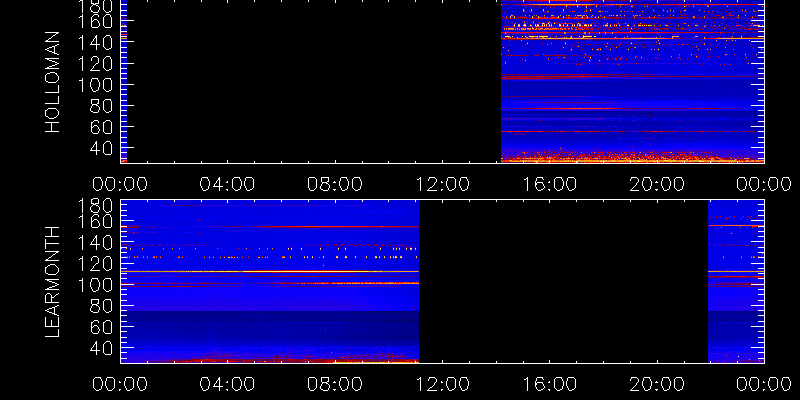The width and height of the screenshot is (800, 400).
Task: Click 12:00 on the LEARMONTH time axis
Action: [x=442, y=384]
